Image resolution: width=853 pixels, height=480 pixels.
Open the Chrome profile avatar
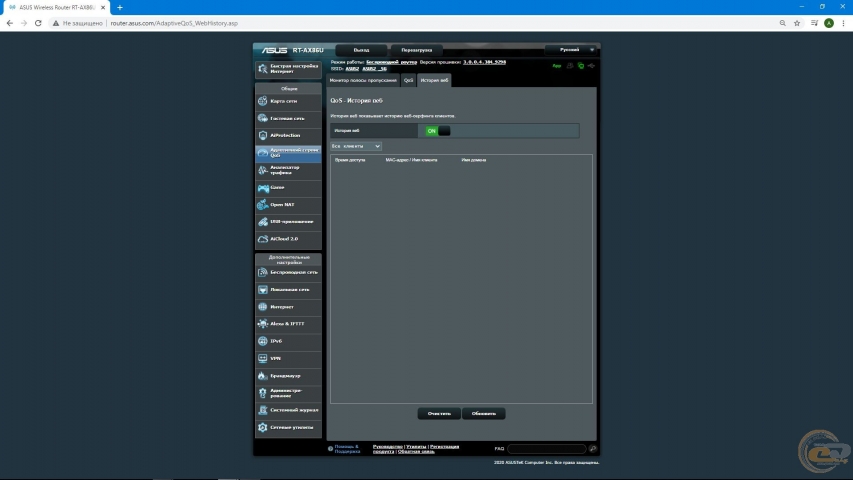(829, 23)
